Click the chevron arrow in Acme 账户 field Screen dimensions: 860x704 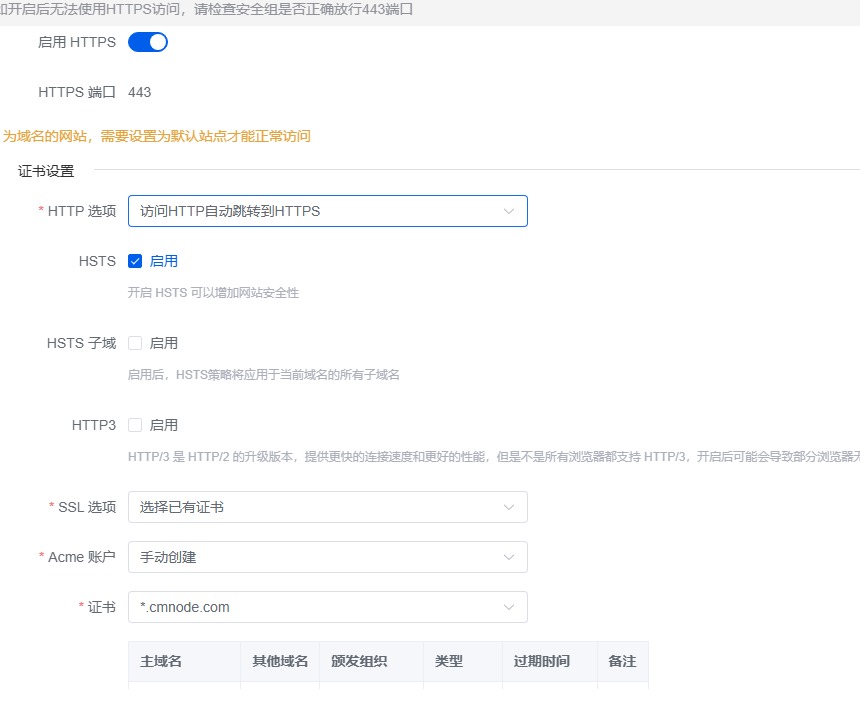click(509, 557)
